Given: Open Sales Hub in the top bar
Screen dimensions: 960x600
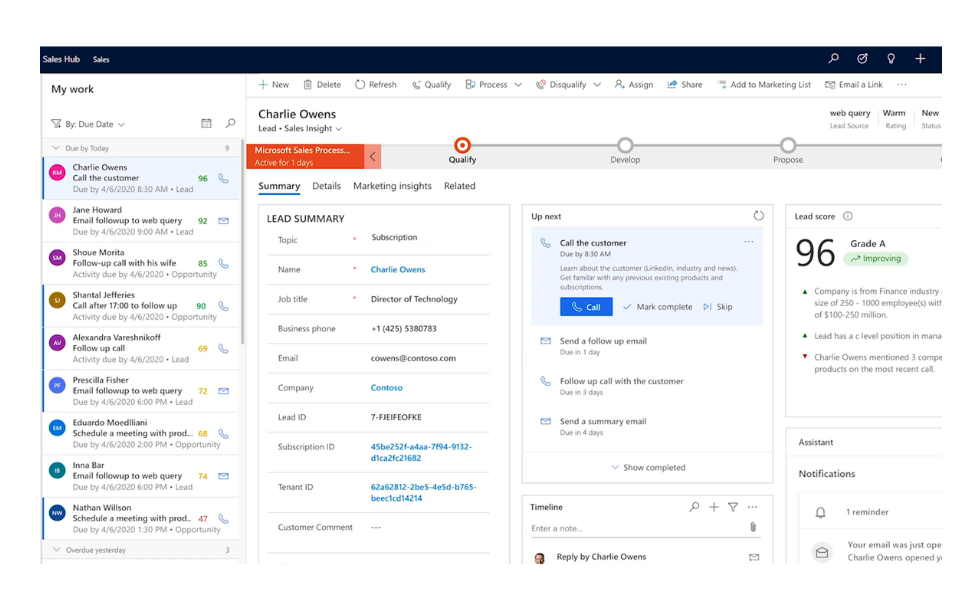Looking at the screenshot, I should click(61, 59).
